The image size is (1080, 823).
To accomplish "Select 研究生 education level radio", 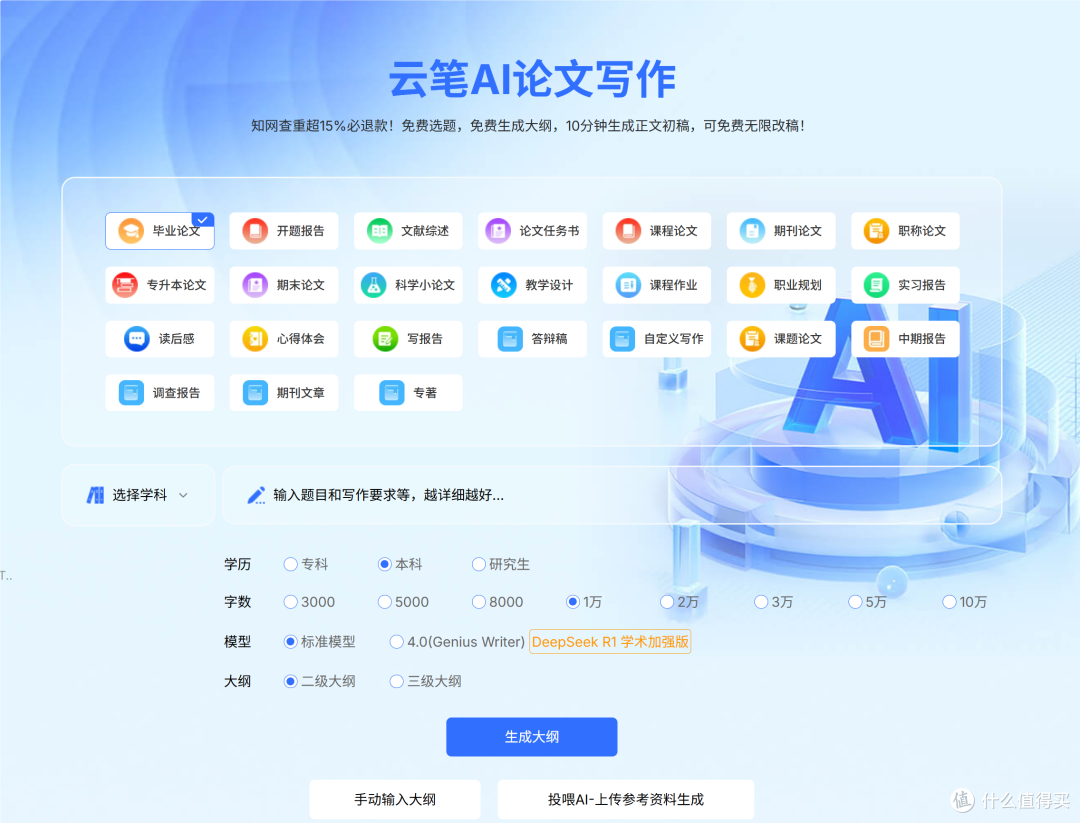I will (478, 564).
